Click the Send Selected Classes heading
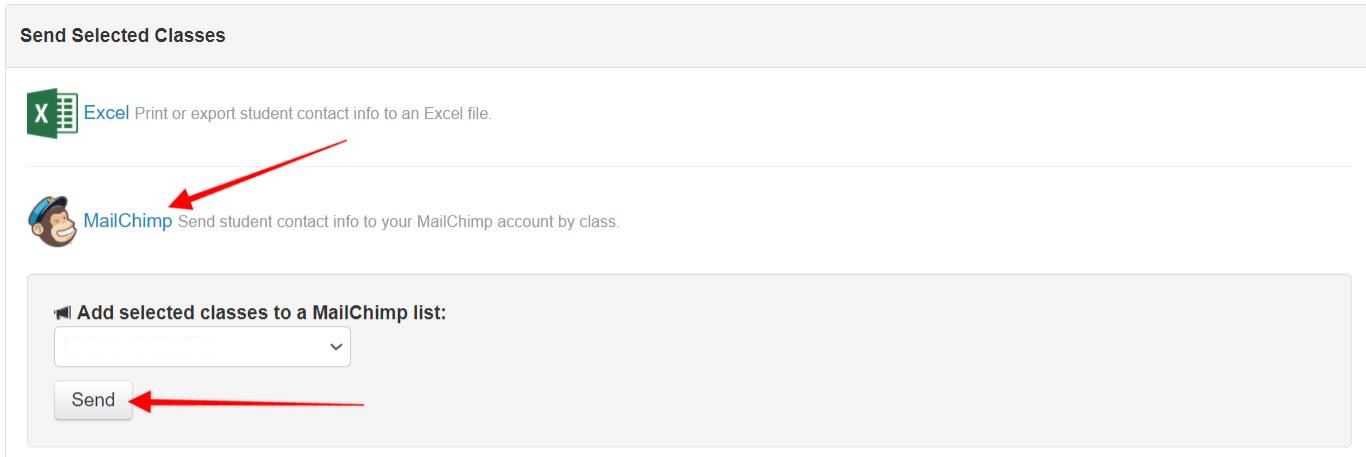Image resolution: width=1366 pixels, height=457 pixels. click(x=123, y=36)
